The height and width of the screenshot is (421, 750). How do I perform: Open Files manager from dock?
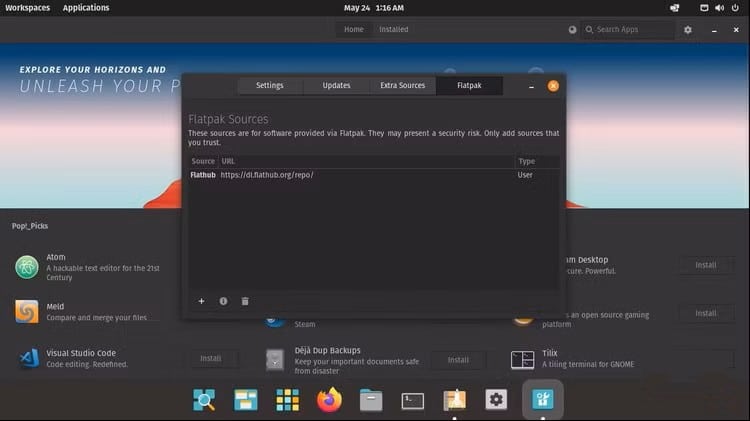point(371,400)
